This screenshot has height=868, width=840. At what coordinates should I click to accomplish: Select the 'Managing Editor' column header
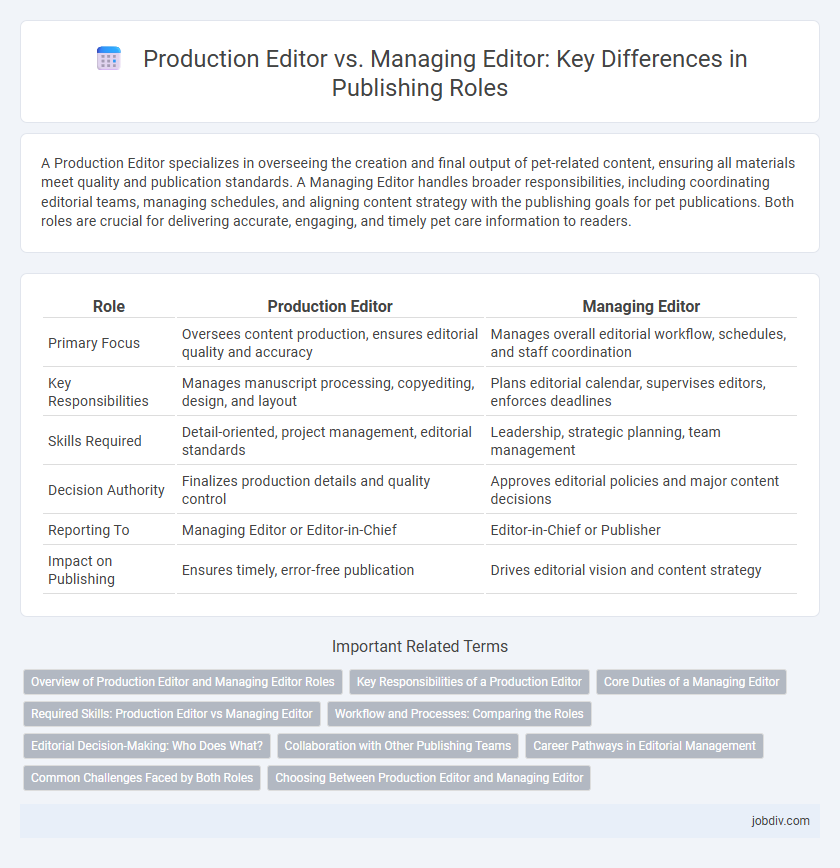coord(641,306)
